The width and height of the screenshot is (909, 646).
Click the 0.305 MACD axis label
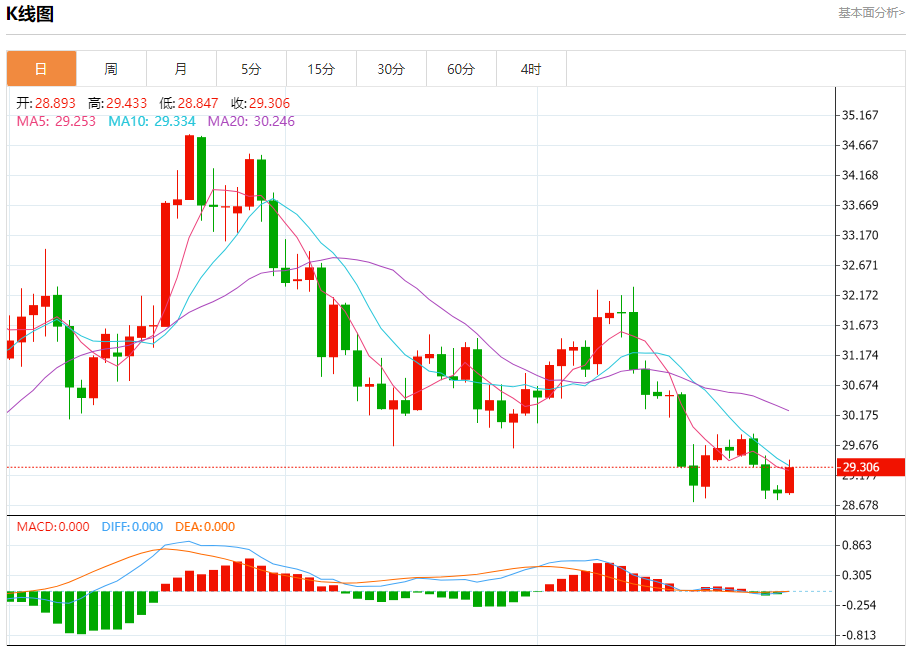pos(857,575)
